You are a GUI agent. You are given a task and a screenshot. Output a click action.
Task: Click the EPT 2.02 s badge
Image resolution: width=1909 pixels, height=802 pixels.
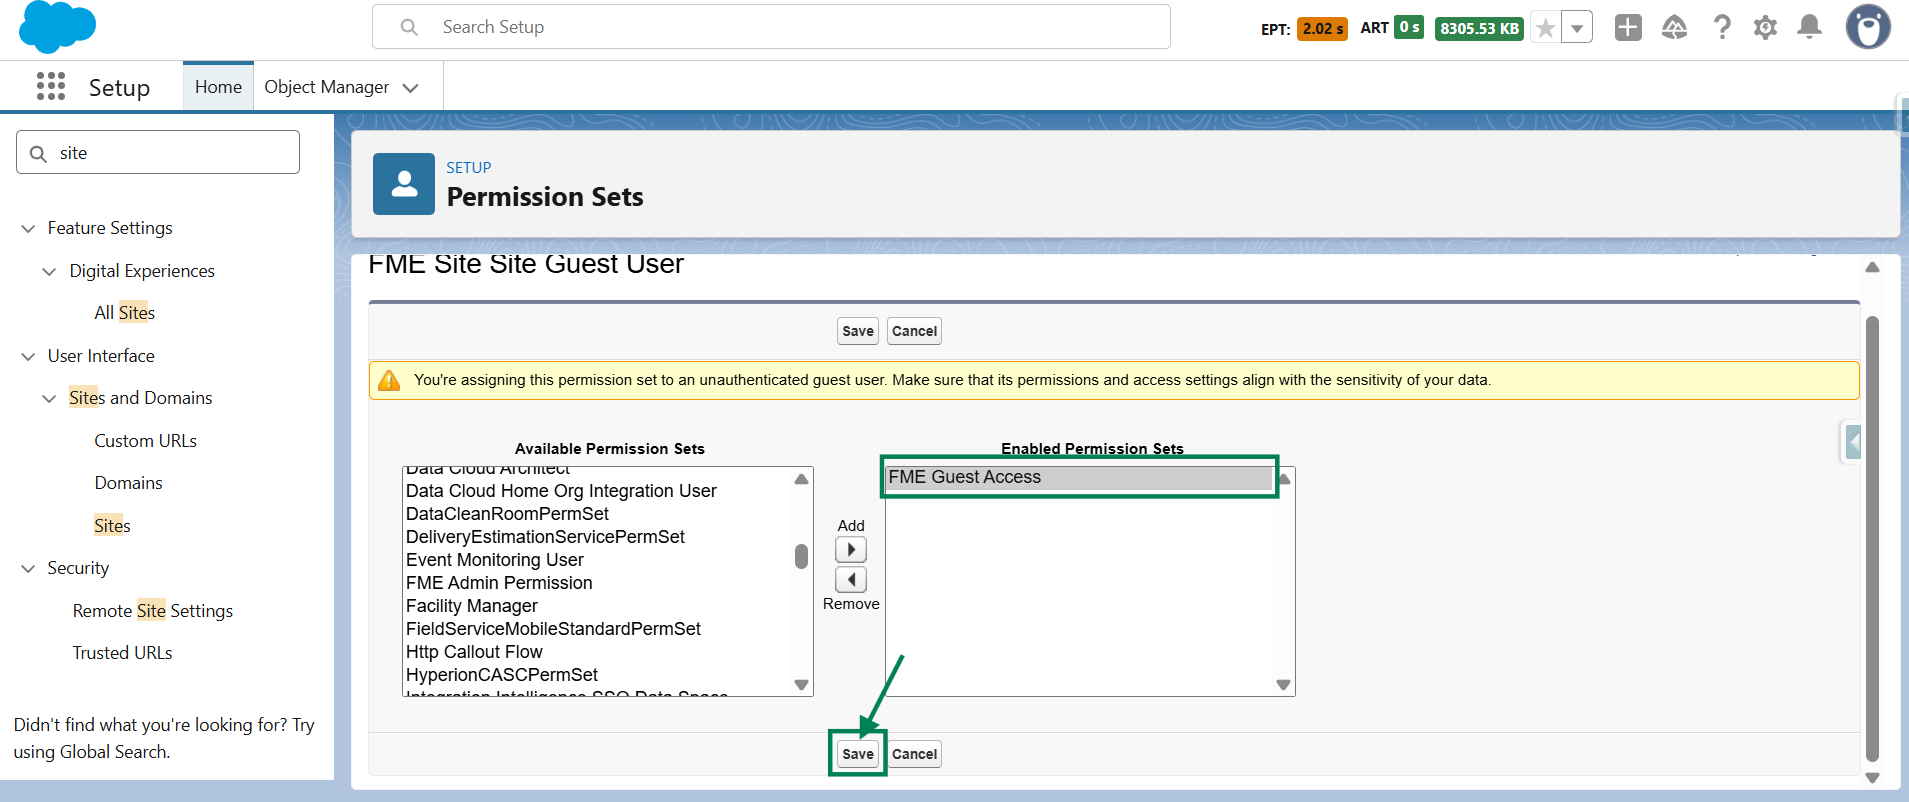click(x=1322, y=29)
